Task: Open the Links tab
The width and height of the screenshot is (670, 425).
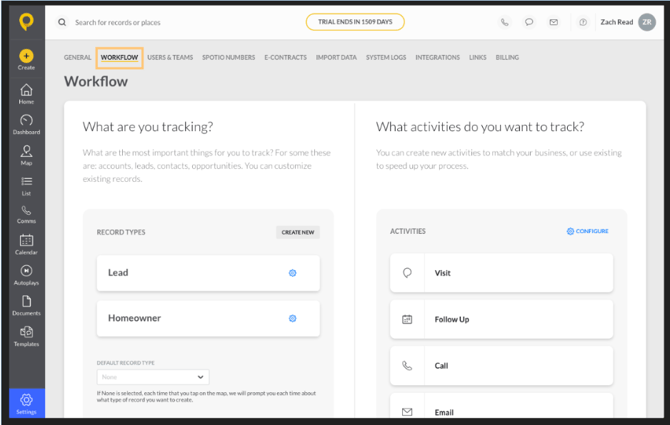Action: click(x=478, y=58)
